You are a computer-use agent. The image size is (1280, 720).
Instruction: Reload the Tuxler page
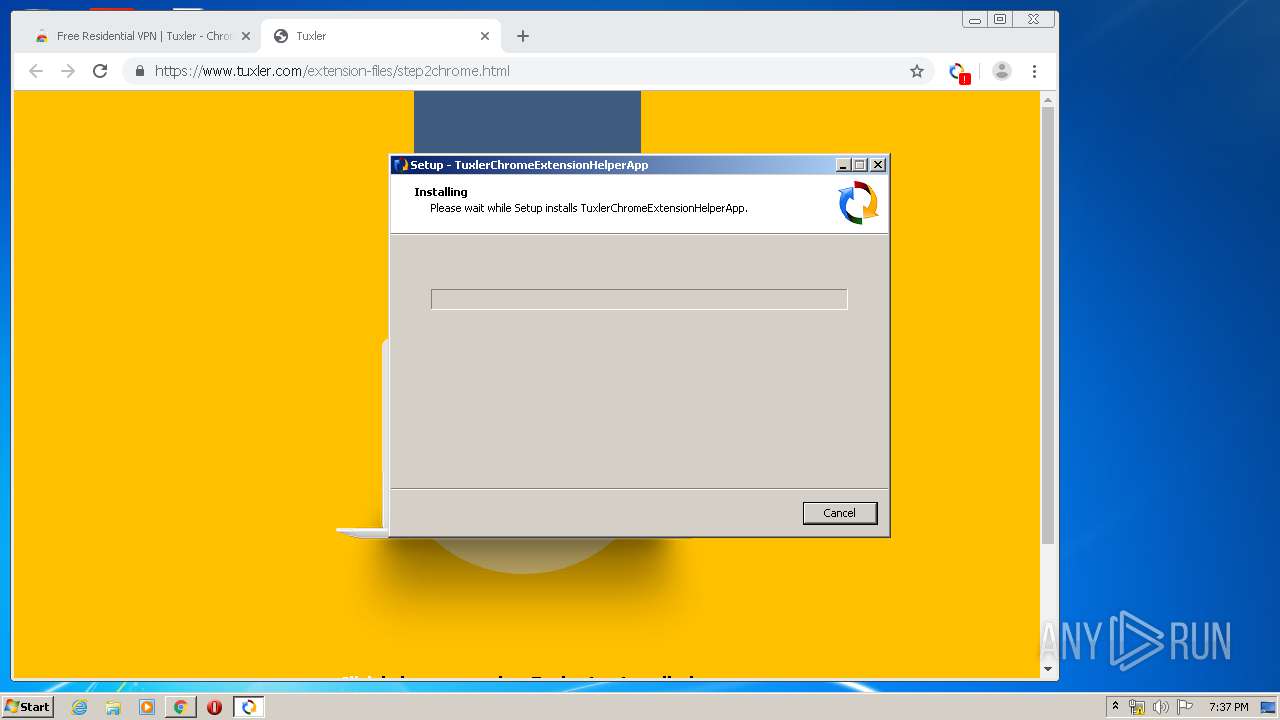point(100,71)
